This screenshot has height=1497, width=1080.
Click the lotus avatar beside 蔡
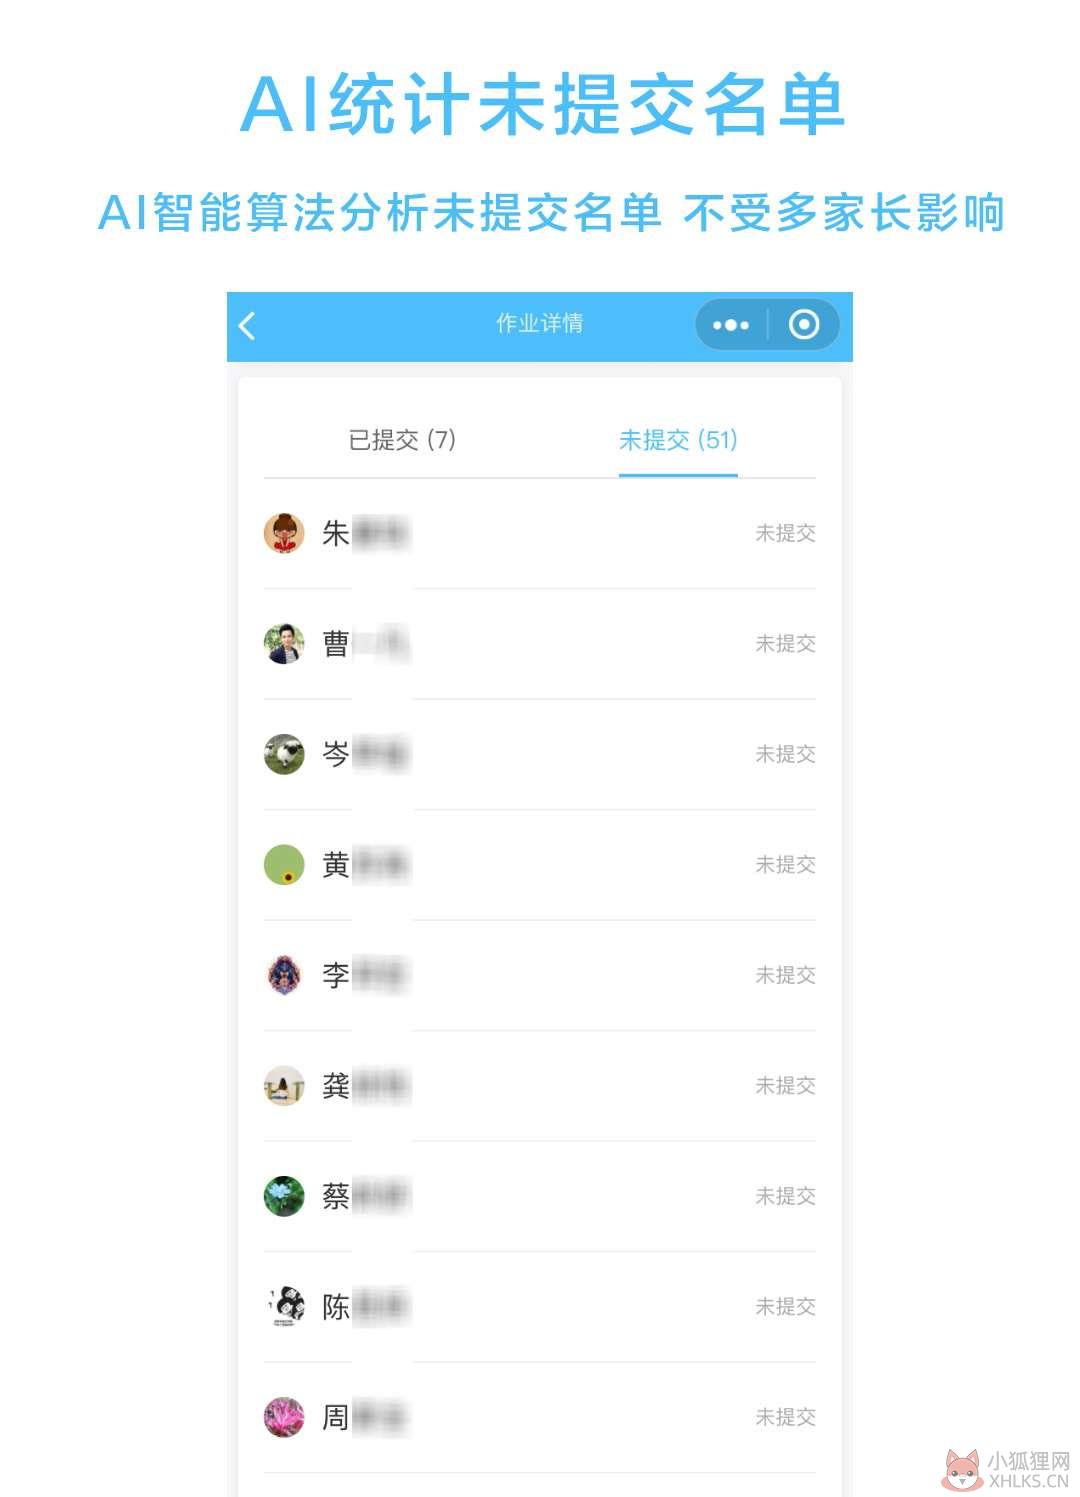pos(284,1196)
